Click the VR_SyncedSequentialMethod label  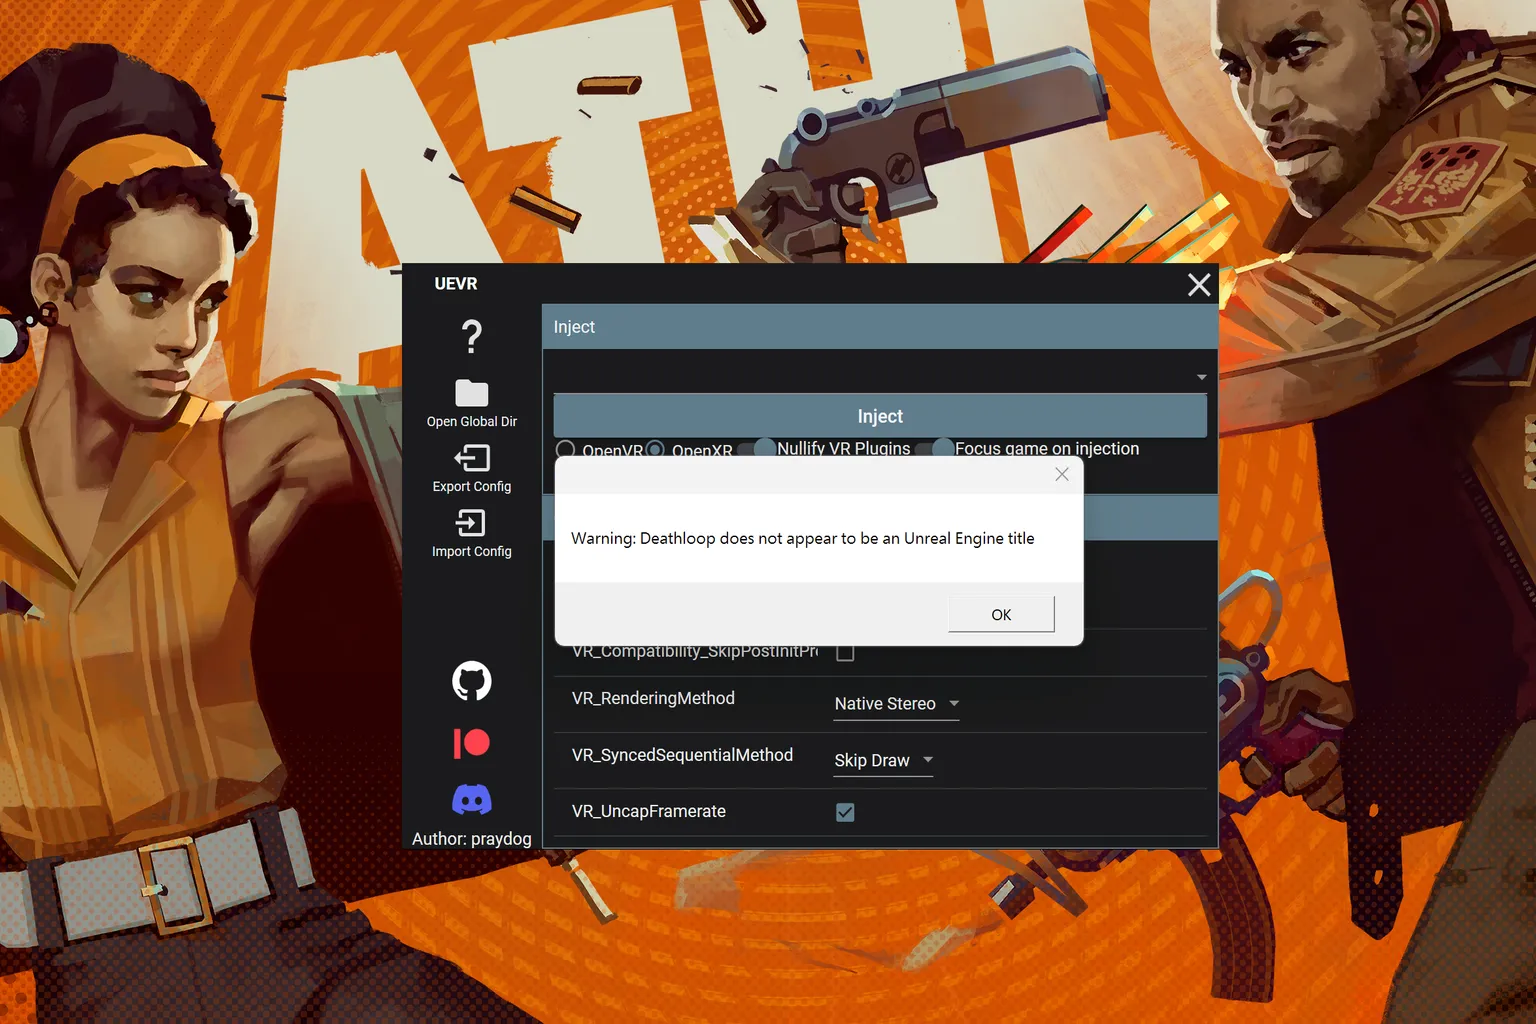click(682, 755)
